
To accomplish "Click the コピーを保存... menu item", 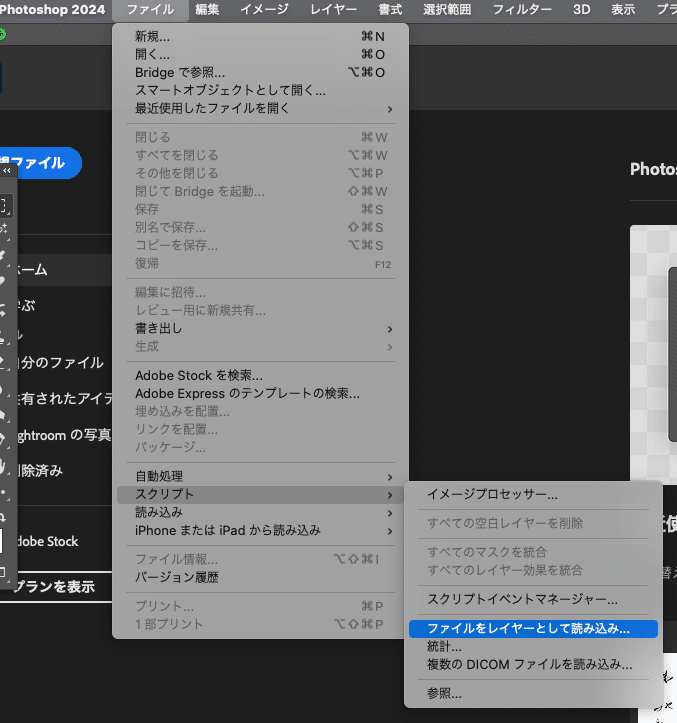I will [260, 245].
